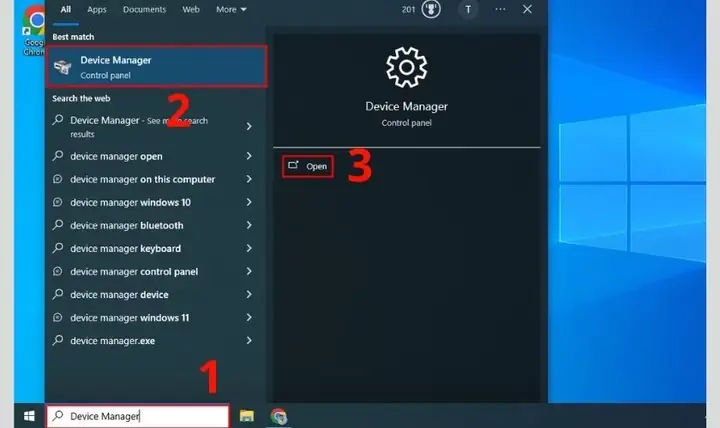Switch to the Apps tab
The width and height of the screenshot is (720, 428).
click(96, 9)
